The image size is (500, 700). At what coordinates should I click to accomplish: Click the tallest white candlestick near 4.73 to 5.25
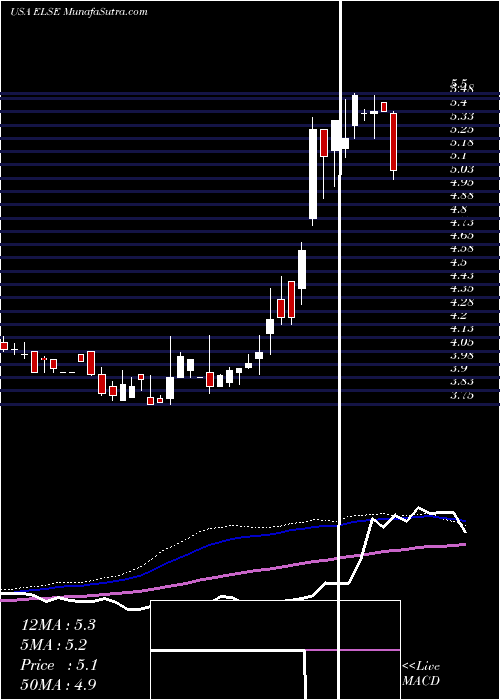coord(313,174)
